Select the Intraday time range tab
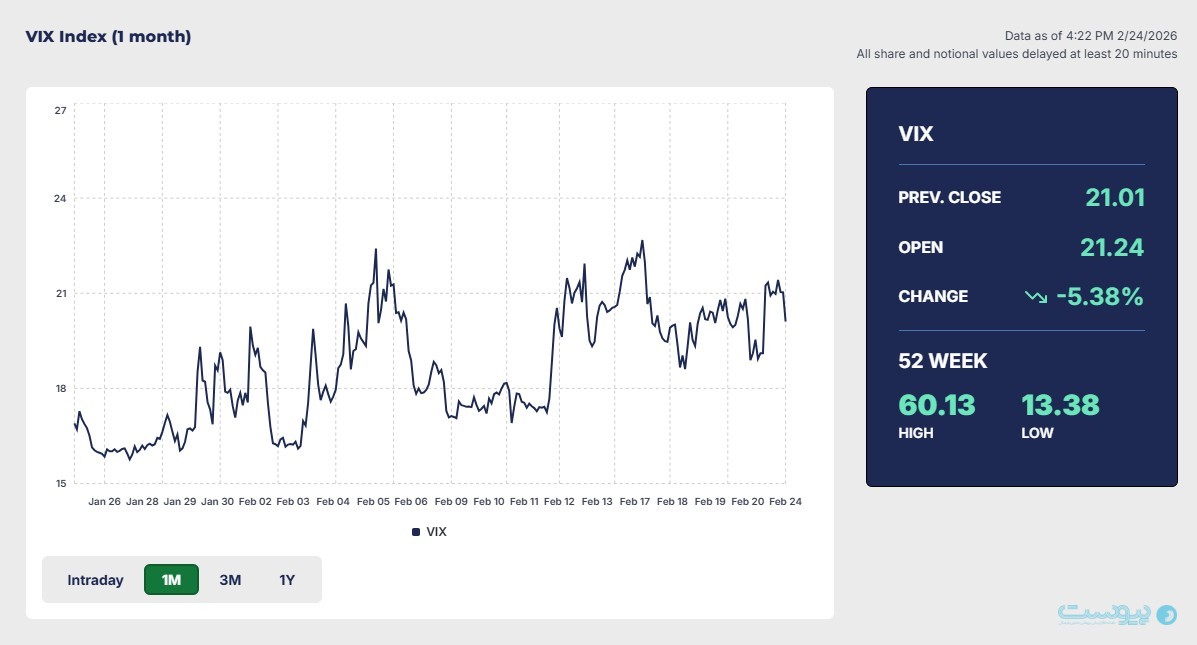 (95, 580)
